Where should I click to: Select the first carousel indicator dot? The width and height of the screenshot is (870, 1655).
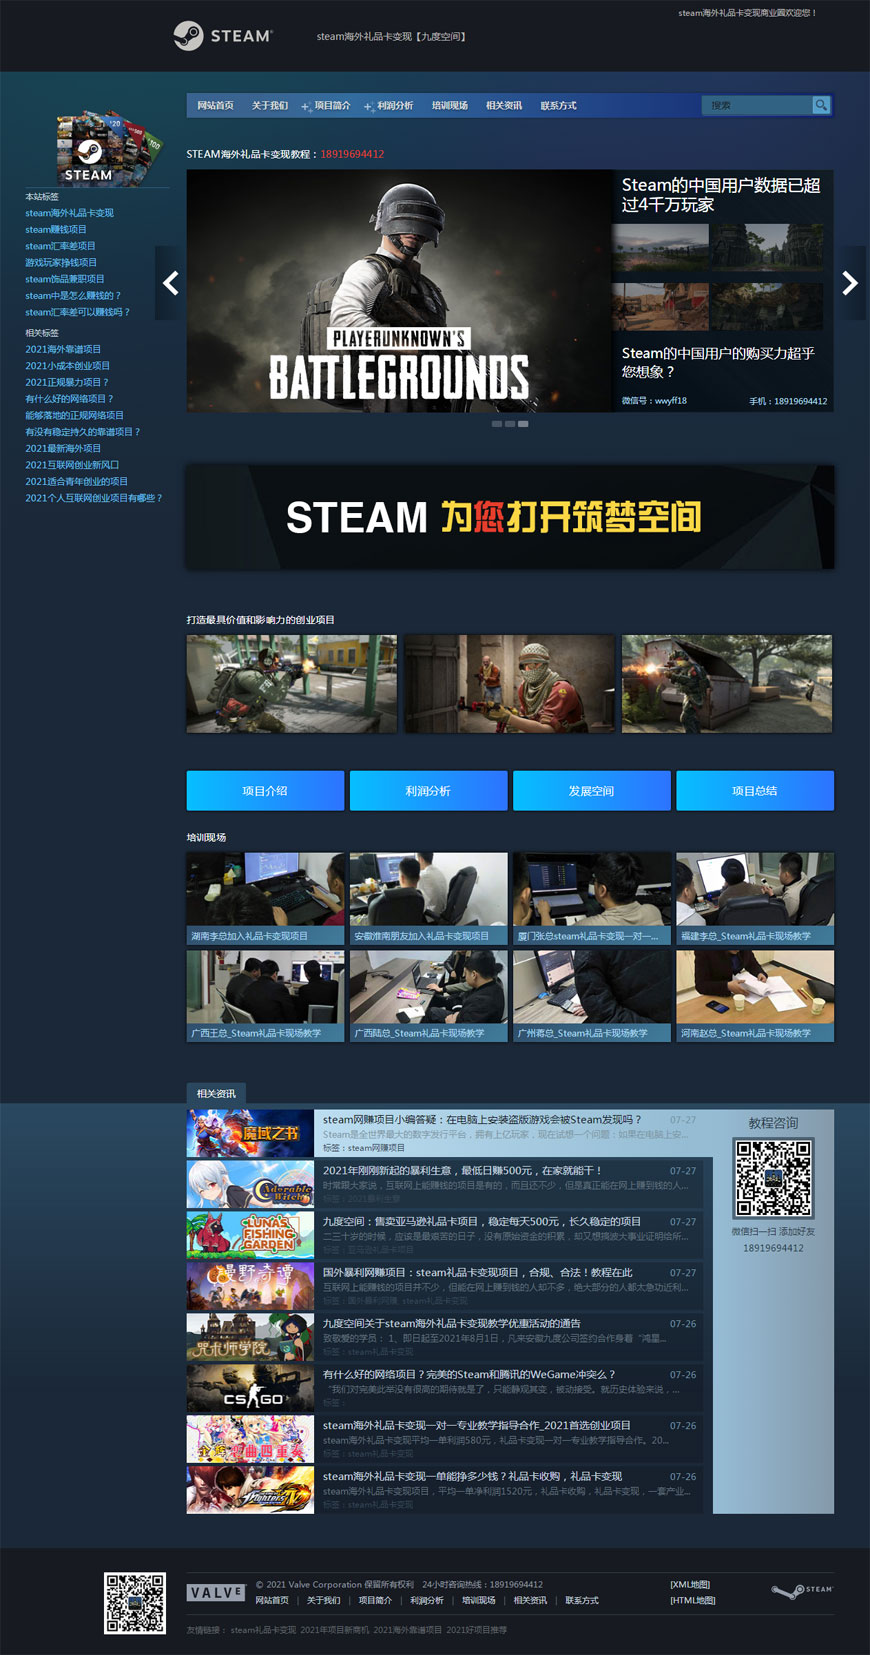pos(497,424)
